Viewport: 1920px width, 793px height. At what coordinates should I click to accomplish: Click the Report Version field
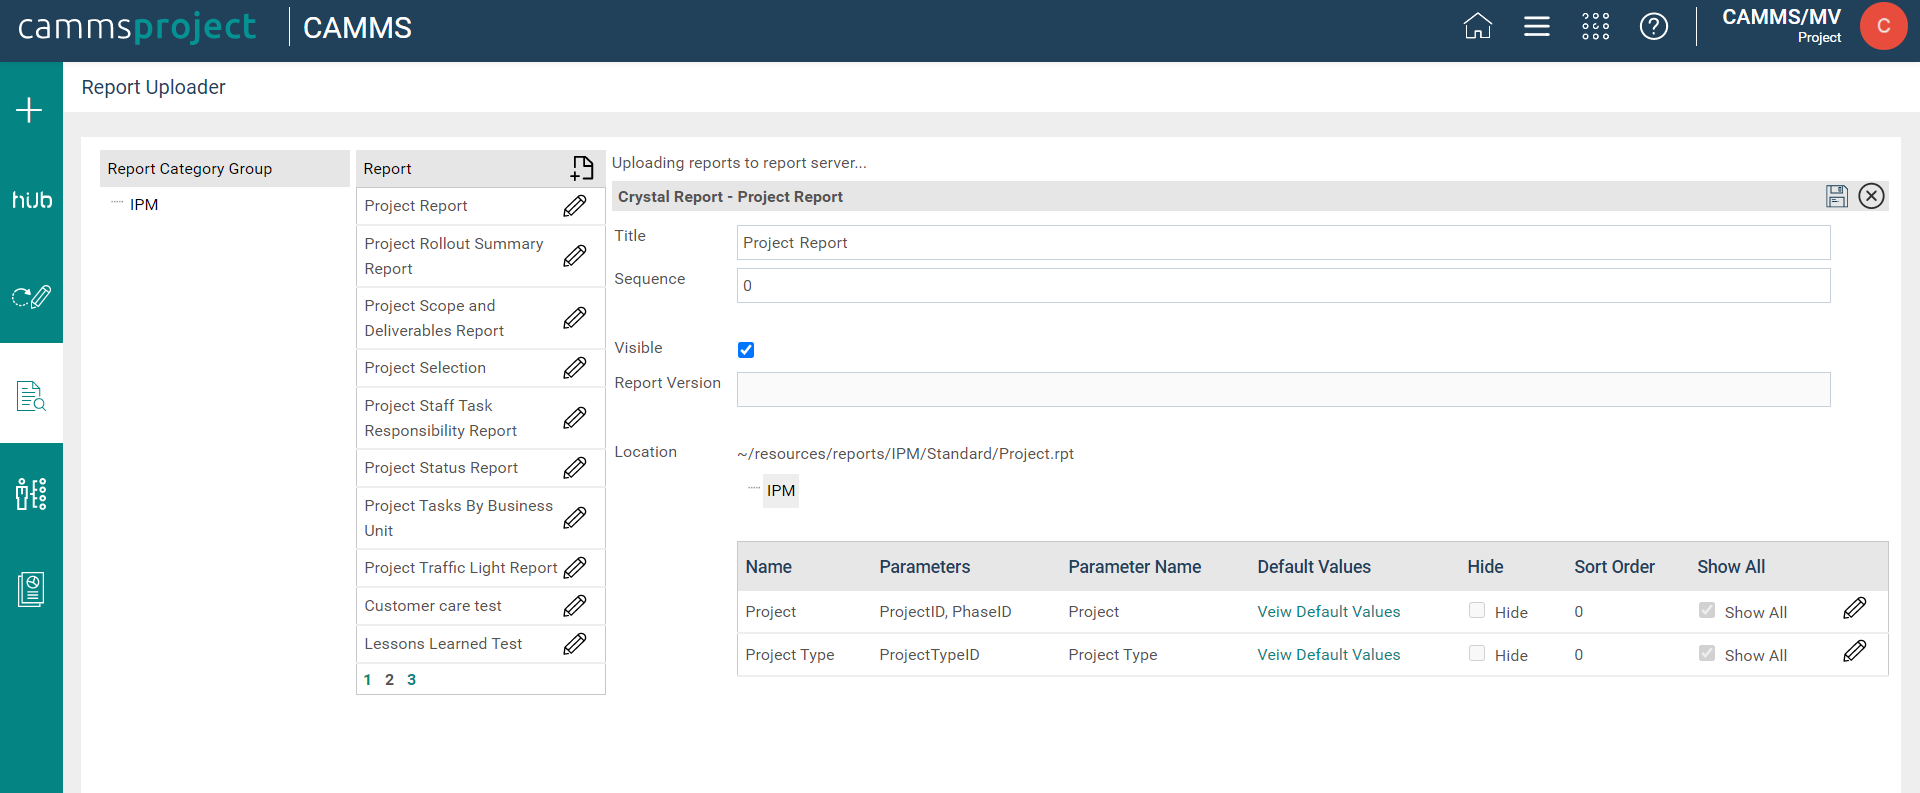coord(1283,390)
